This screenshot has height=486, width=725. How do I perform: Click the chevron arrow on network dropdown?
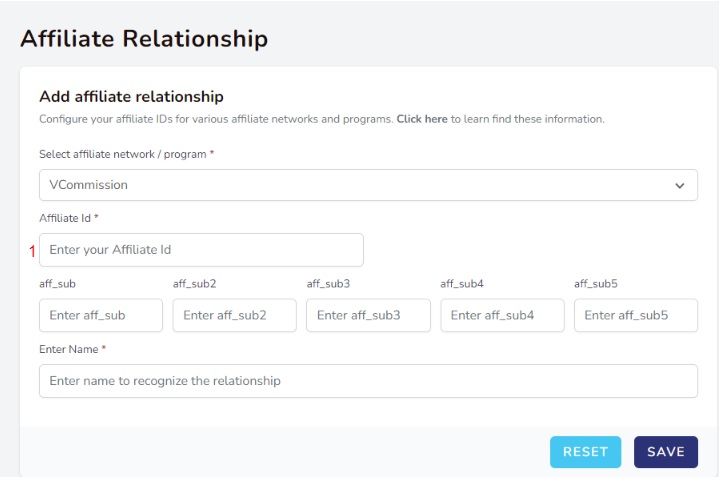680,185
